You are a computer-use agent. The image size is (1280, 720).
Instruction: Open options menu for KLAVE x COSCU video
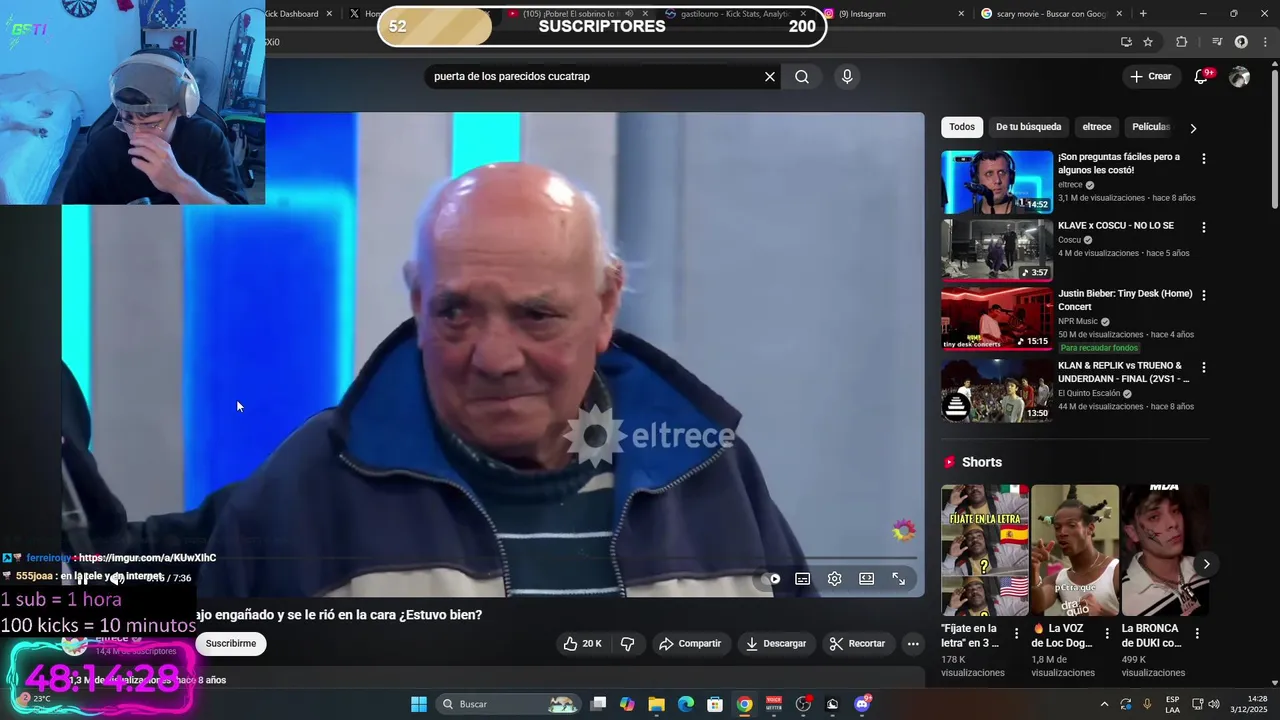click(x=1204, y=227)
